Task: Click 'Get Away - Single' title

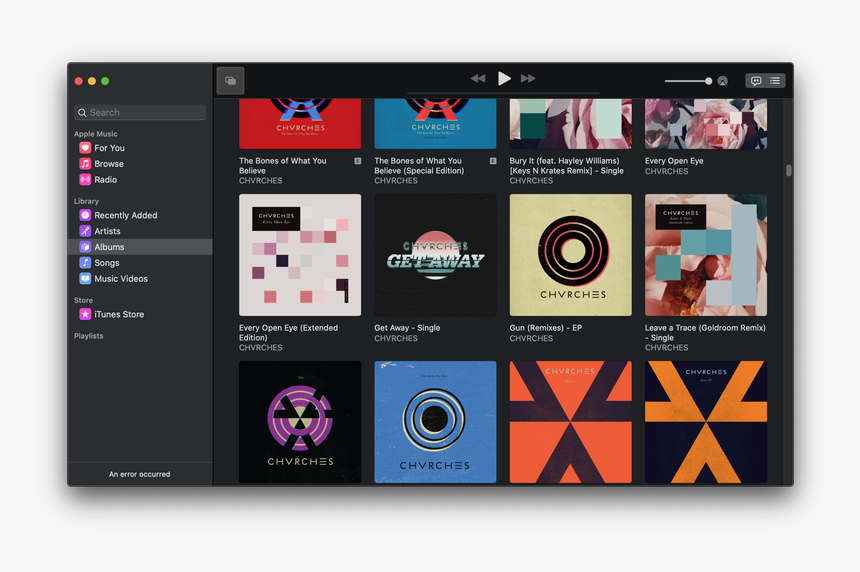Action: (x=407, y=328)
